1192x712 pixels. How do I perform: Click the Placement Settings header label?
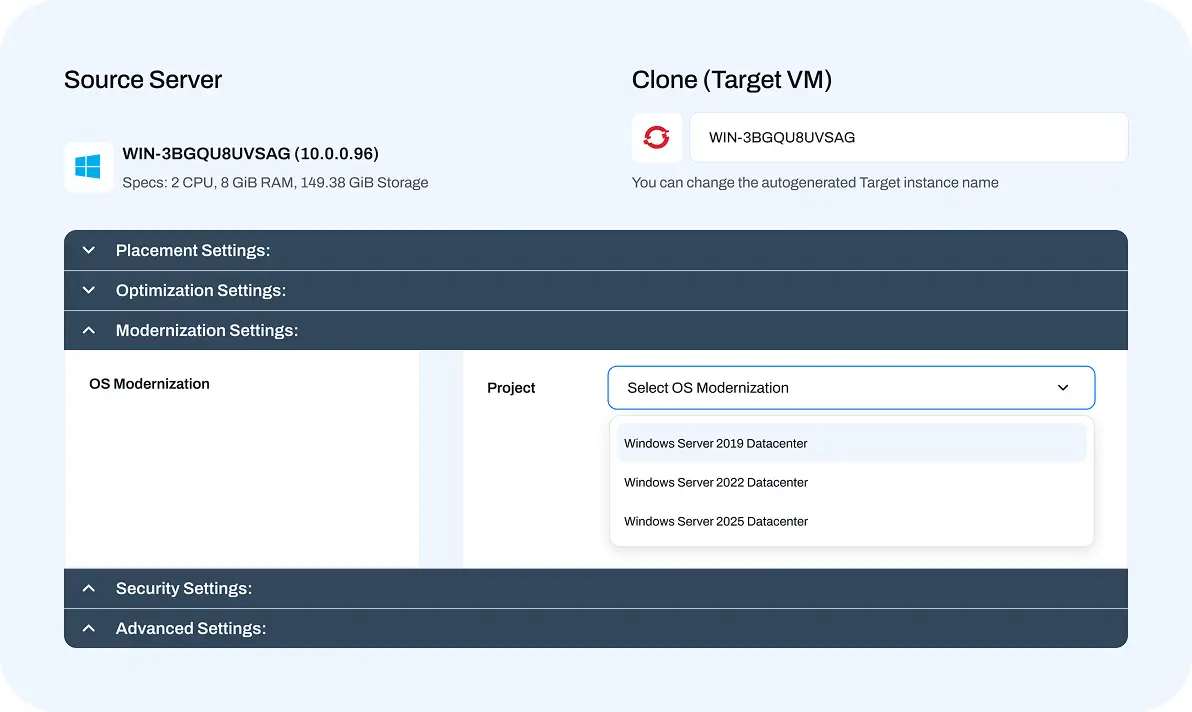tap(192, 250)
